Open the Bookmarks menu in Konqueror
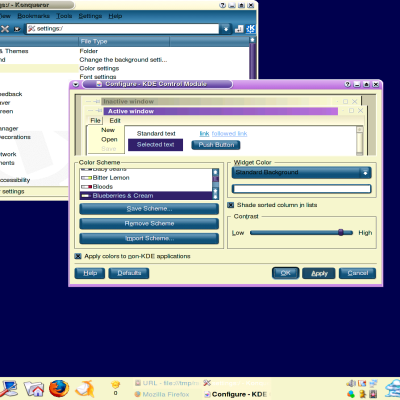This screenshot has height=400, width=400. coord(33,16)
